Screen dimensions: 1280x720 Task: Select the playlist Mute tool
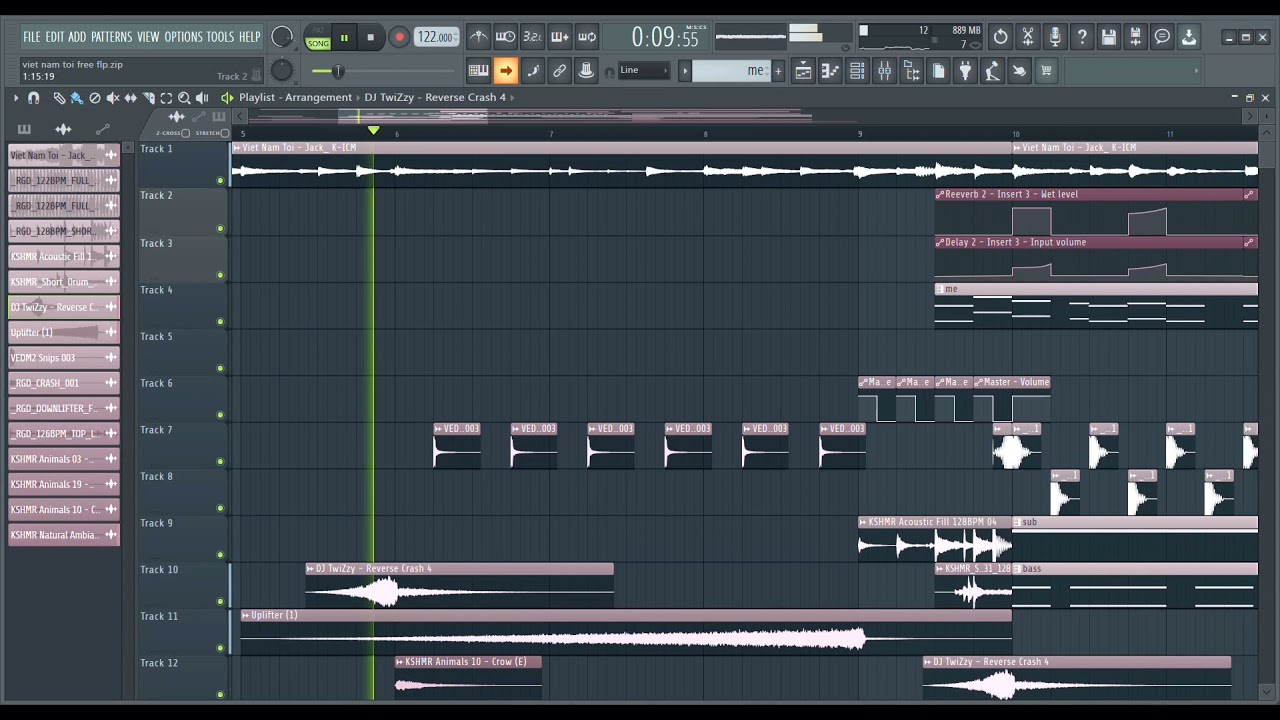coord(113,97)
